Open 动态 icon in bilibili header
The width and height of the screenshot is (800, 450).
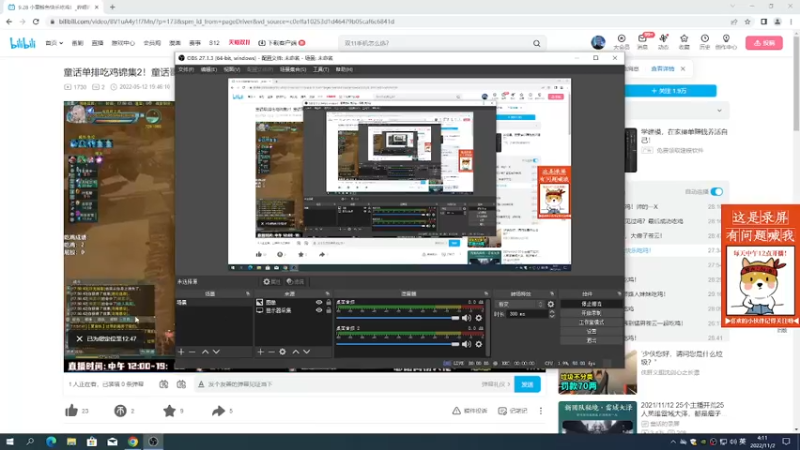pyautogui.click(x=663, y=42)
